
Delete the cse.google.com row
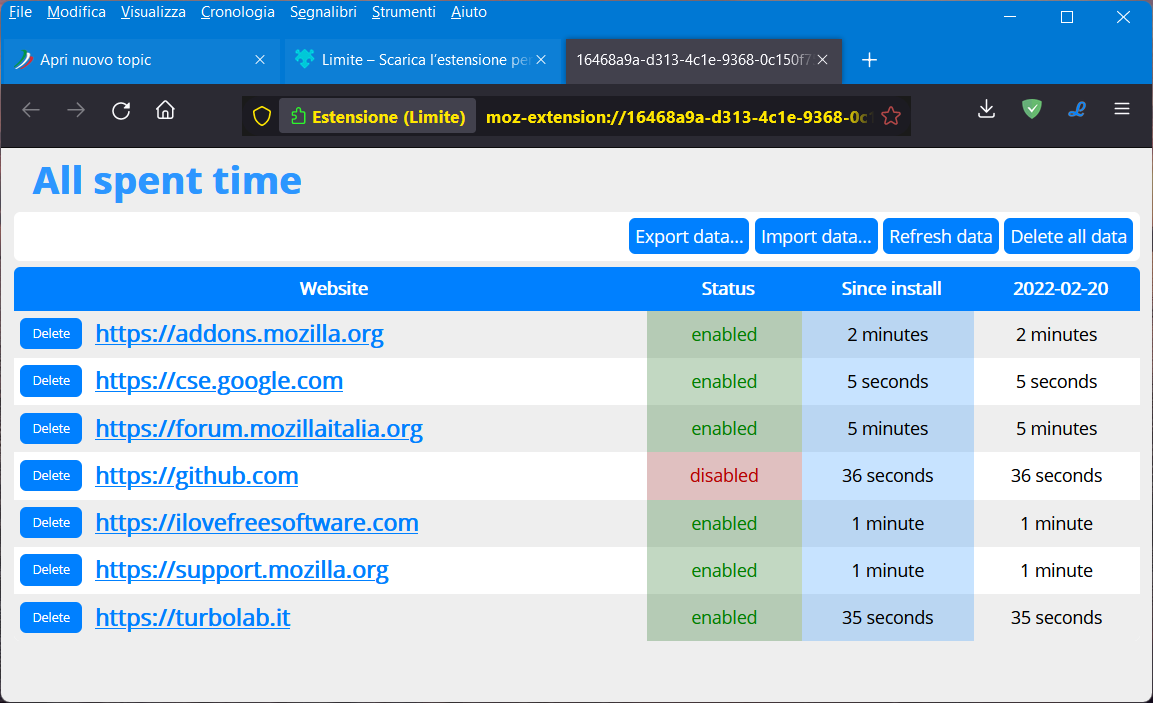click(x=51, y=381)
